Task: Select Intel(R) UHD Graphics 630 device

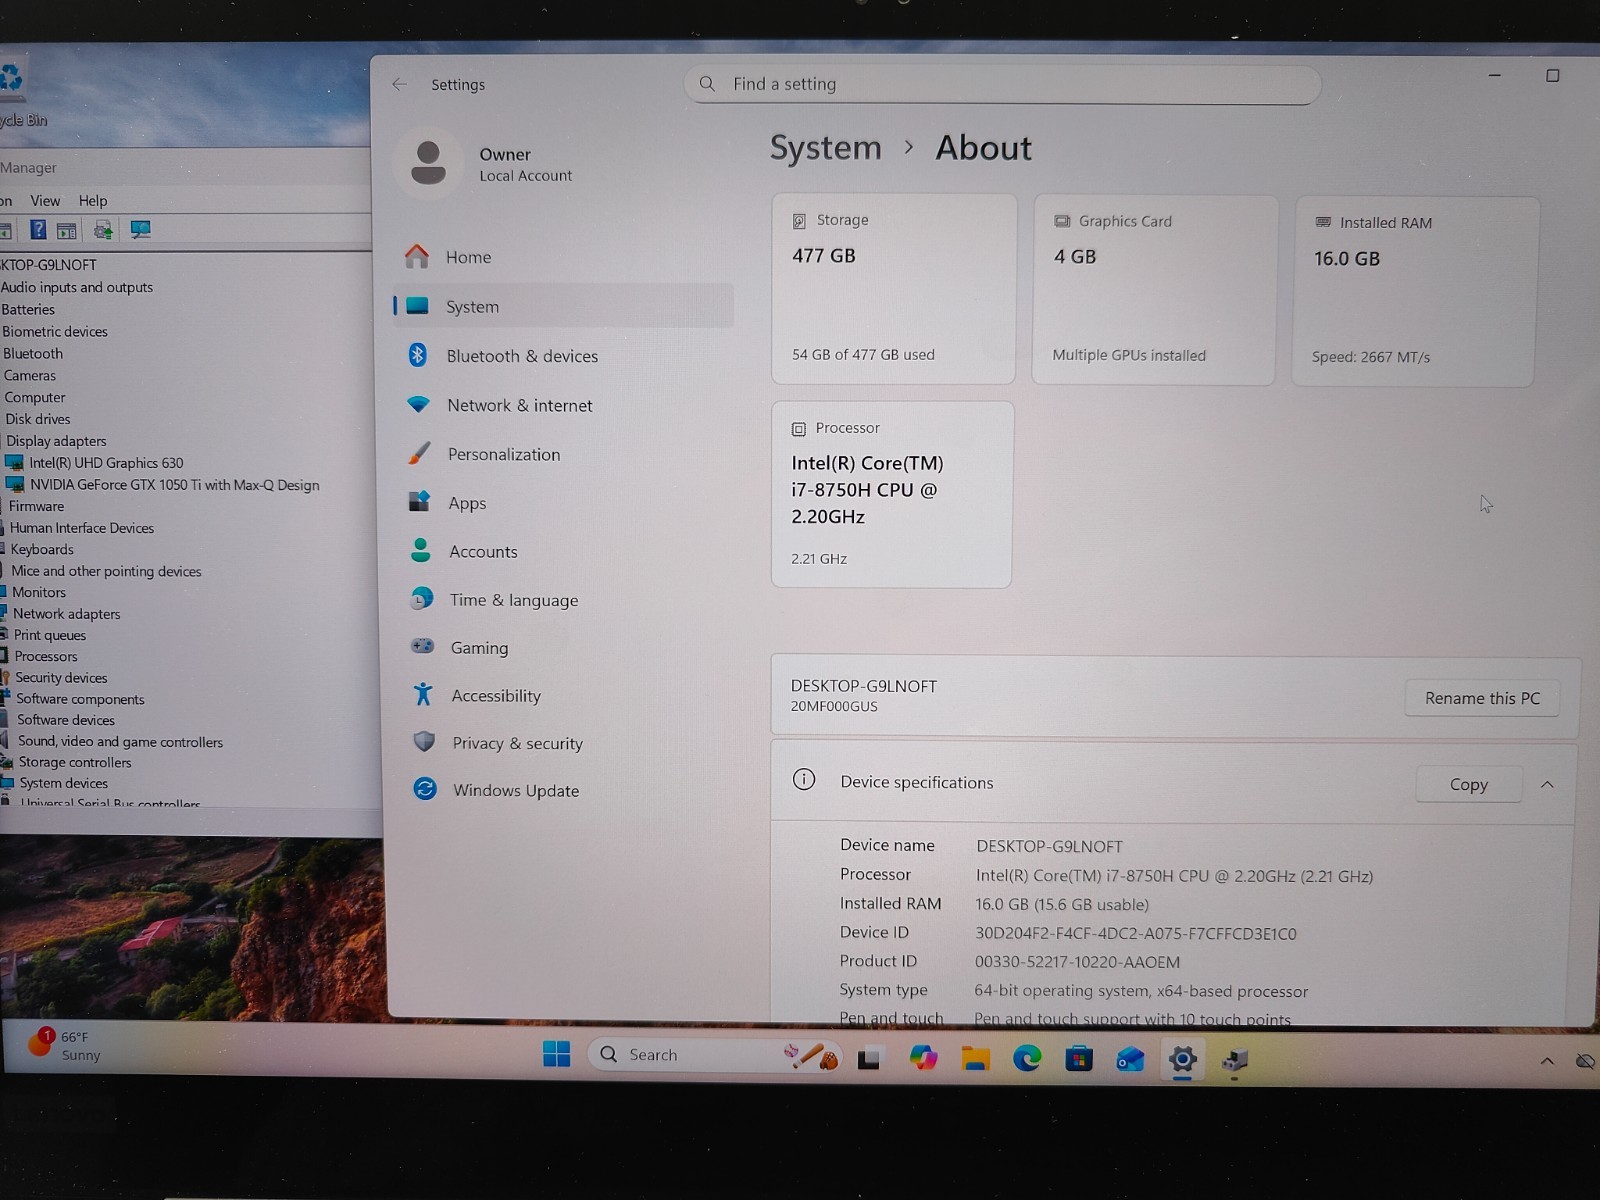Action: 106,463
